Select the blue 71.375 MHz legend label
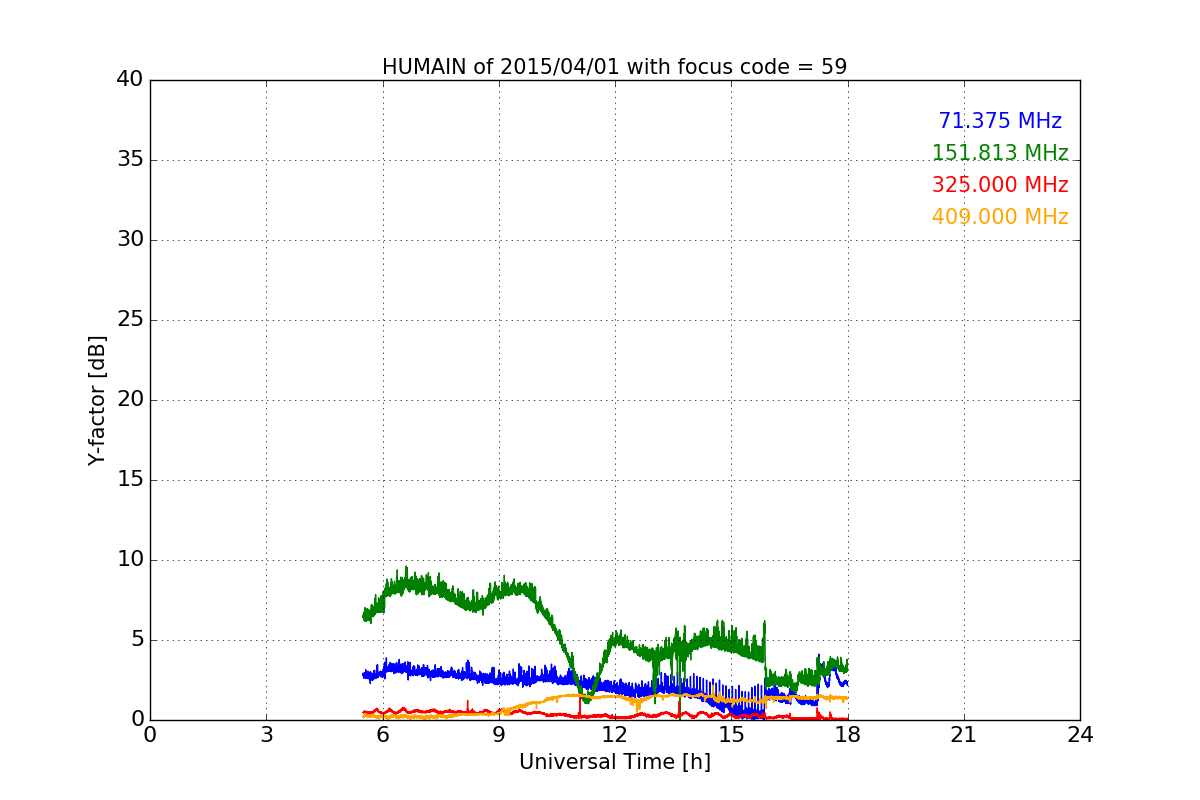This screenshot has width=1200, height=800. click(x=1000, y=121)
